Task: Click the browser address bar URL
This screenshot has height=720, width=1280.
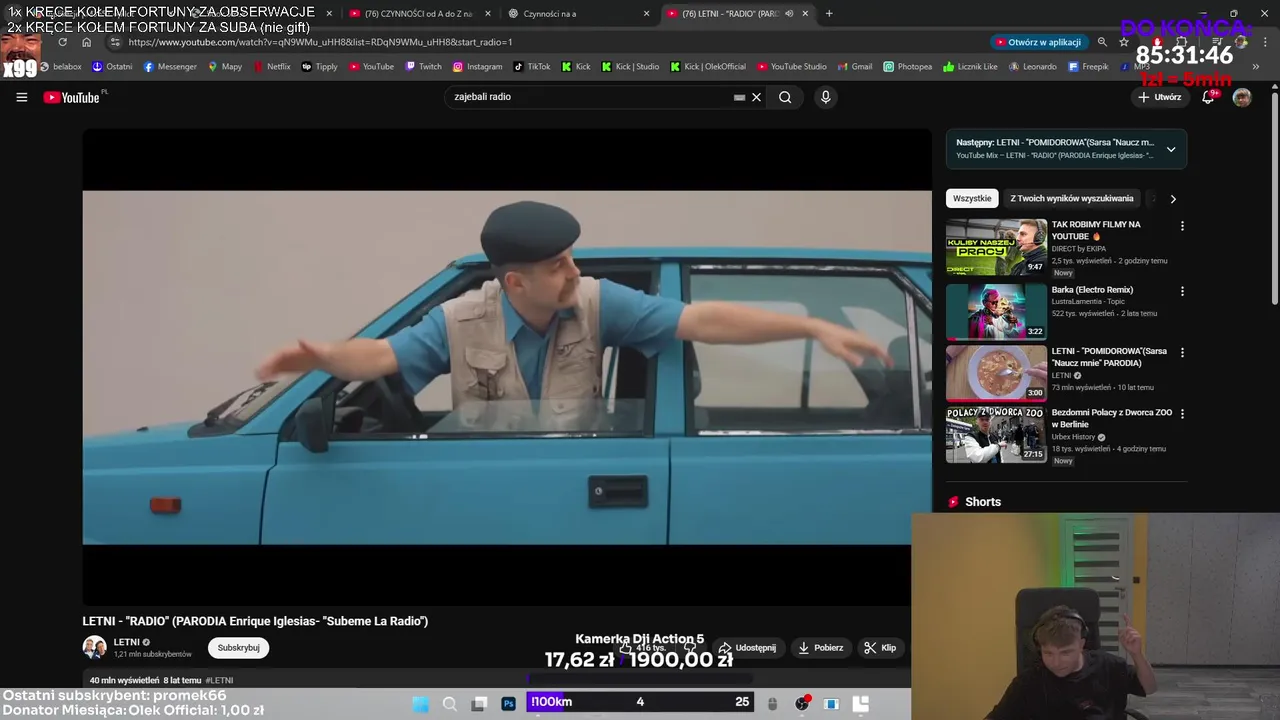Action: 320,42
